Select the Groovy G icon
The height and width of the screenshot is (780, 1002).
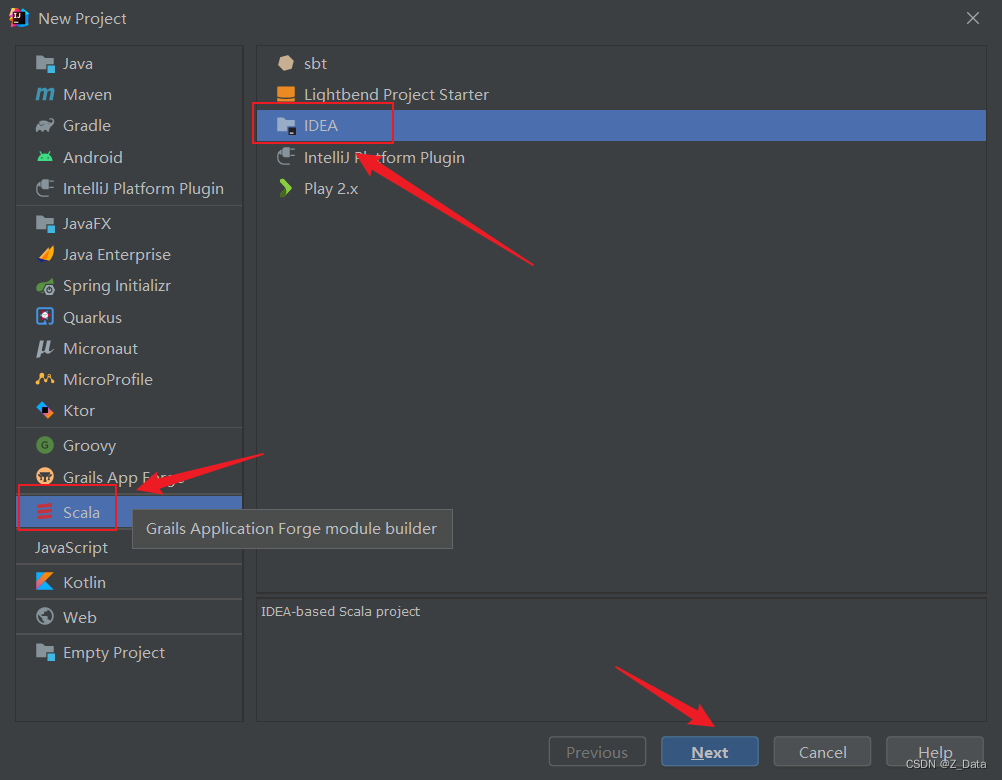click(45, 445)
